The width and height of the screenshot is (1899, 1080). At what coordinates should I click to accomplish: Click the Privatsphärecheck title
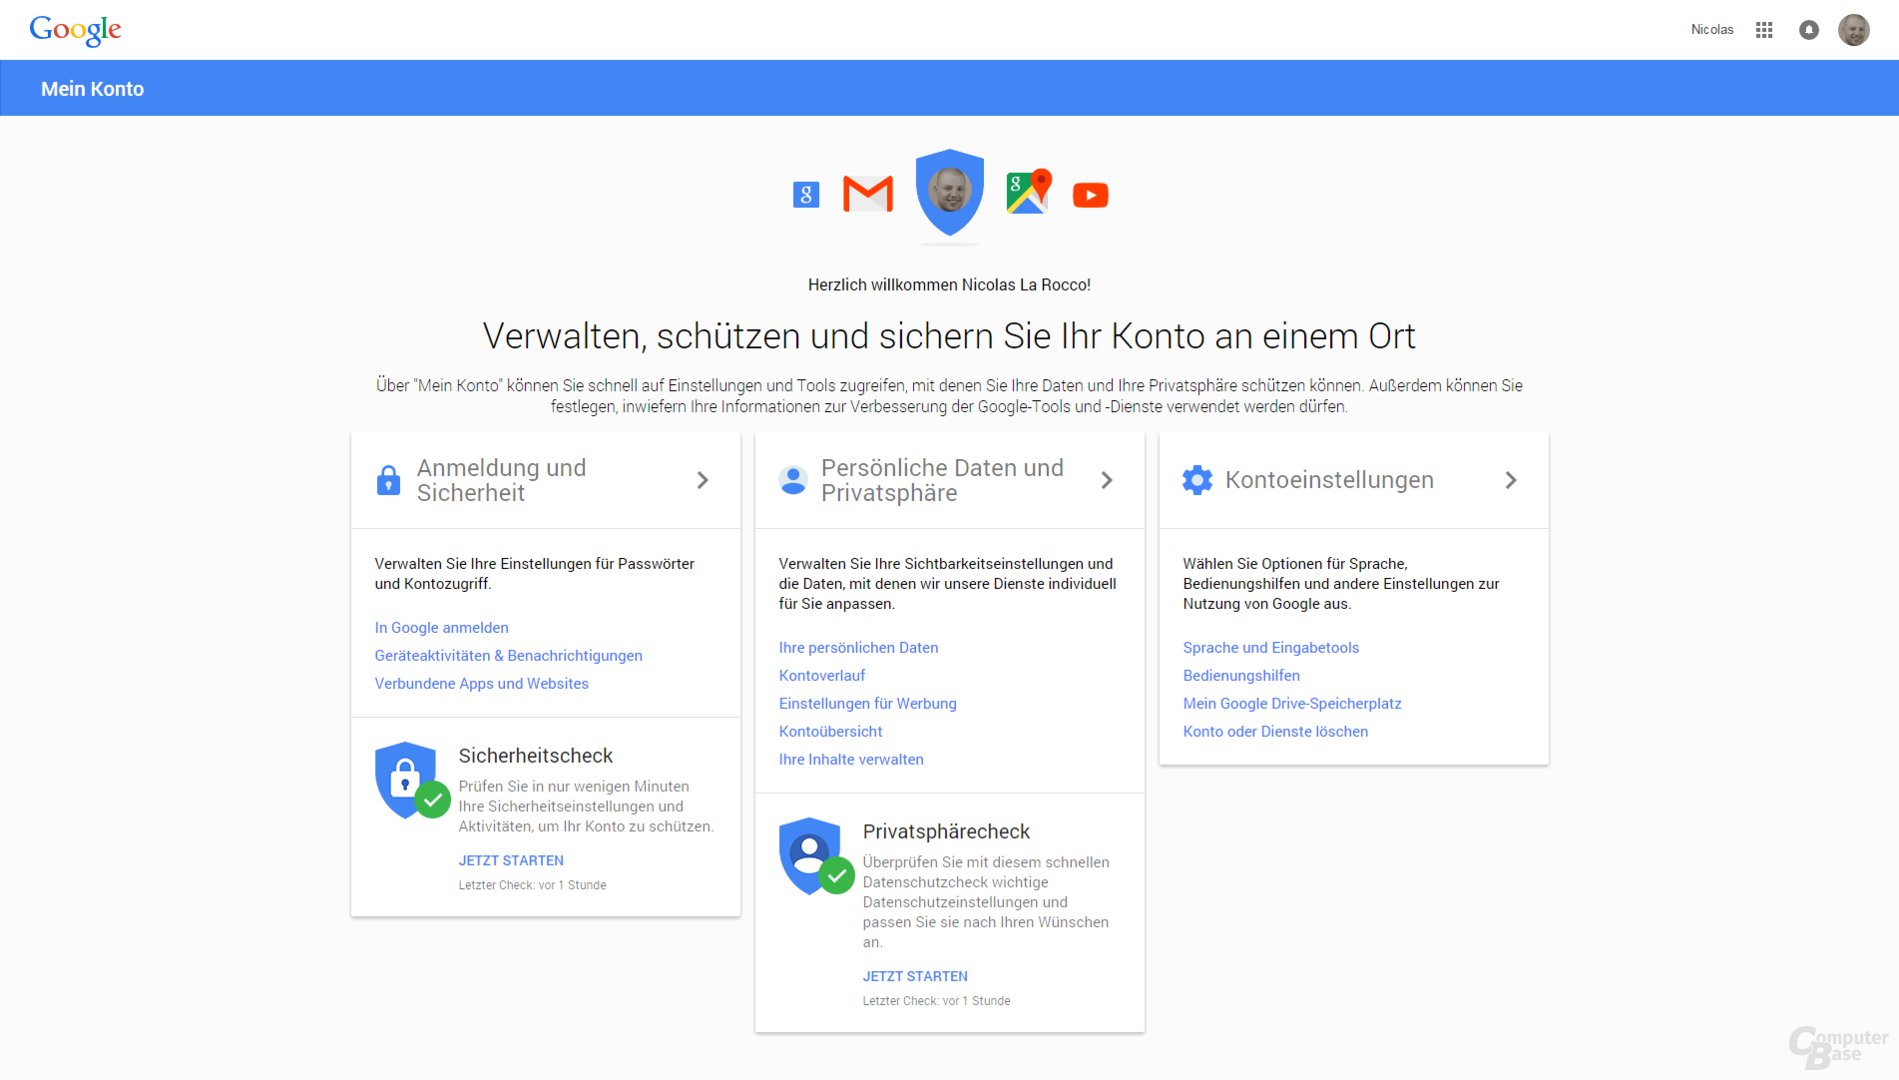pyautogui.click(x=946, y=832)
